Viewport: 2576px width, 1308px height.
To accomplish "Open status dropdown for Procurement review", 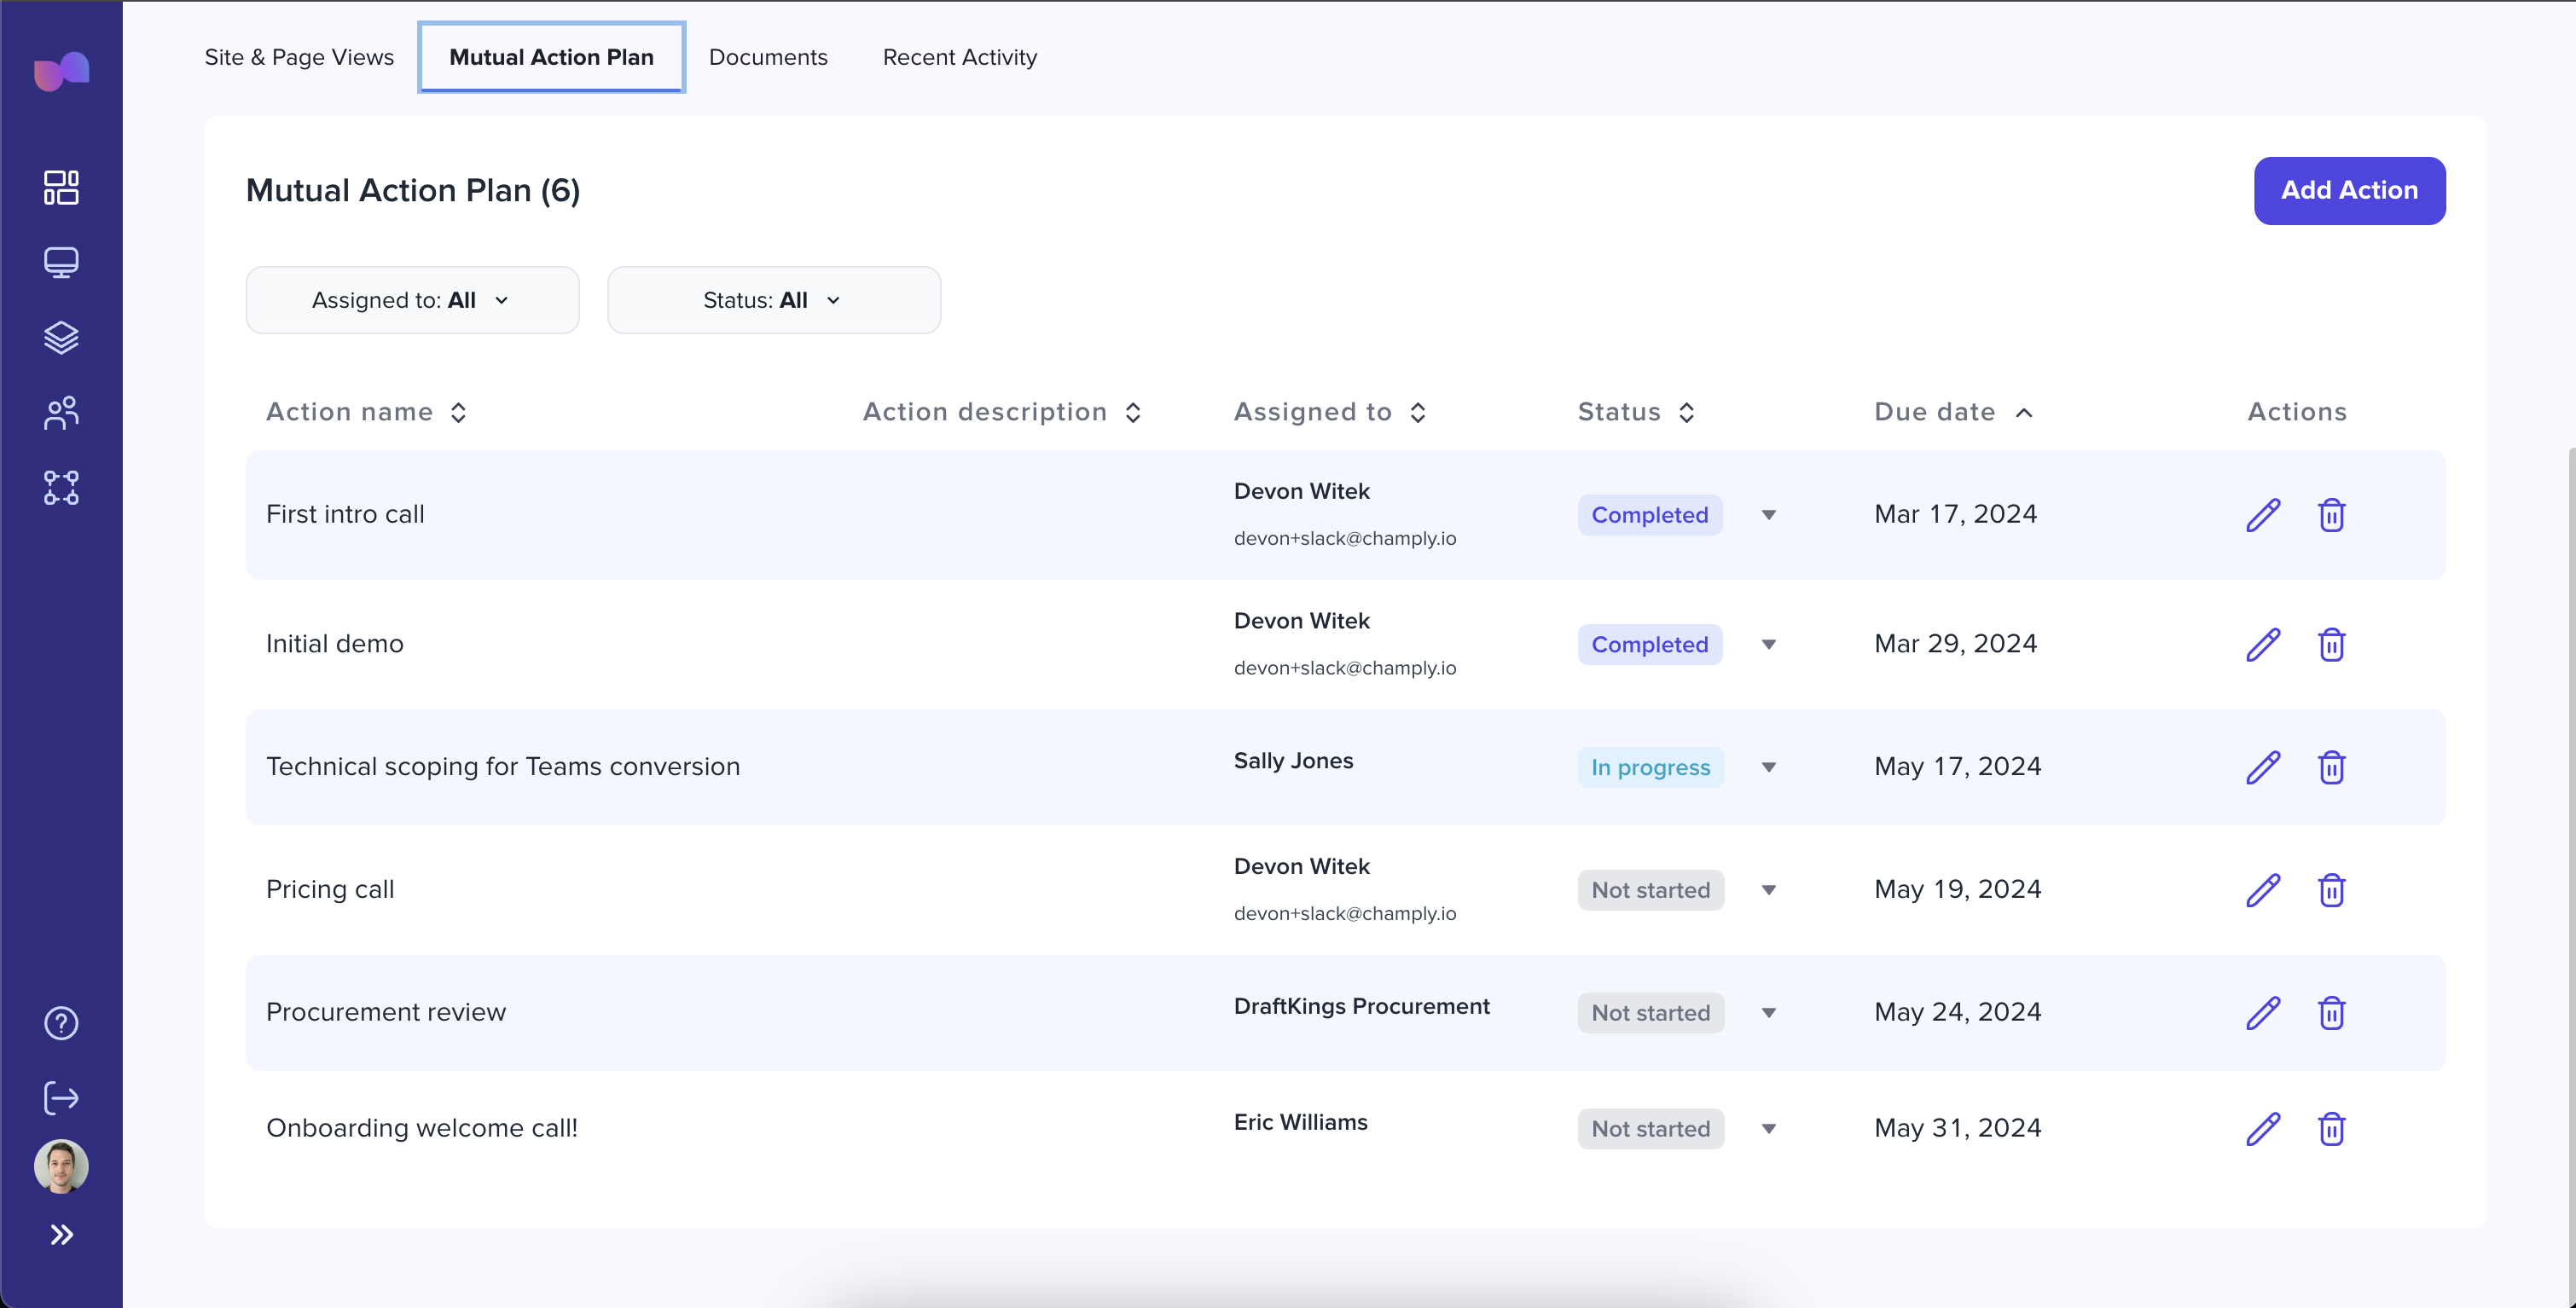I will (1769, 1013).
